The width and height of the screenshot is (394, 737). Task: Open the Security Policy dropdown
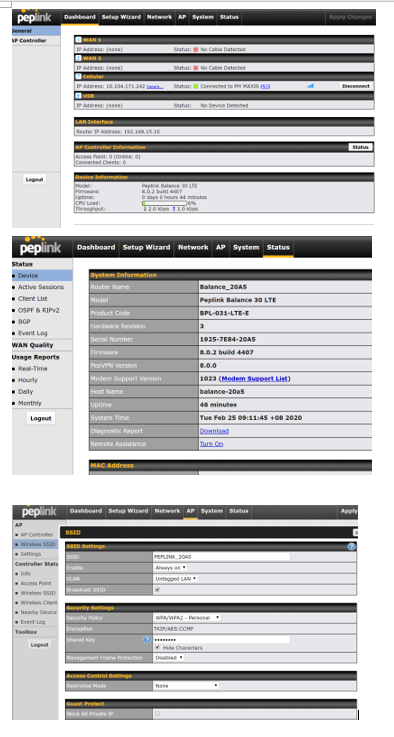point(188,618)
